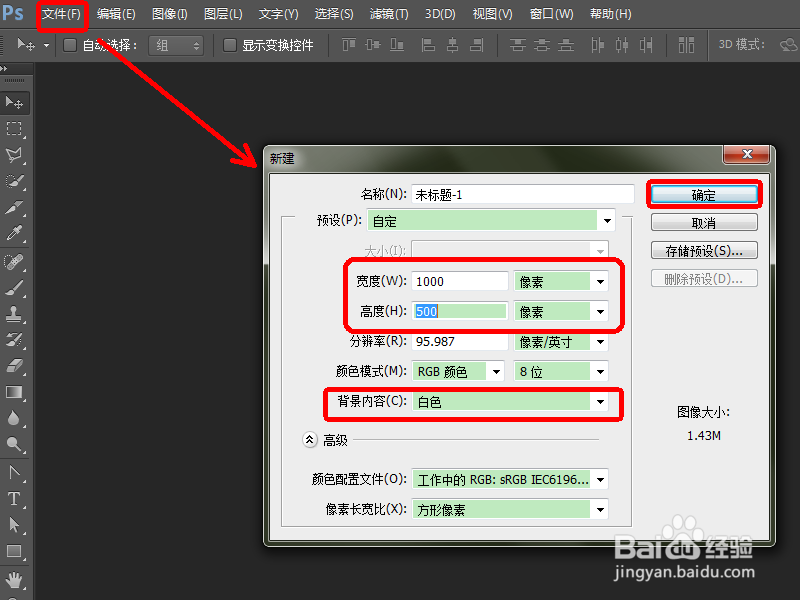Select the Brush tool
Image resolution: width=800 pixels, height=600 pixels.
[14, 288]
